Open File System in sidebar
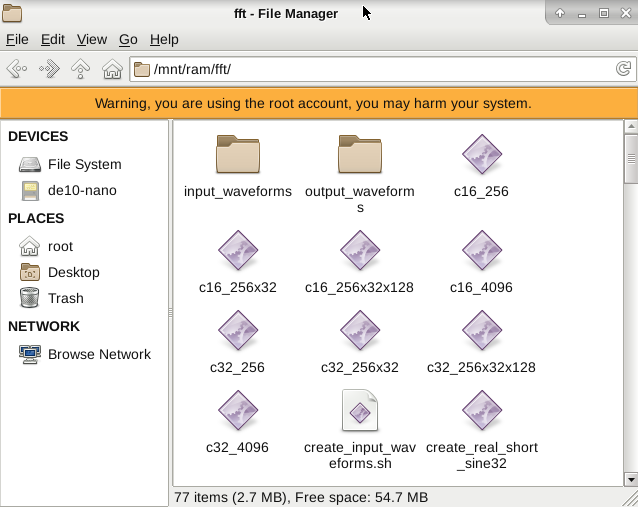The image size is (638, 507). coord(84,164)
